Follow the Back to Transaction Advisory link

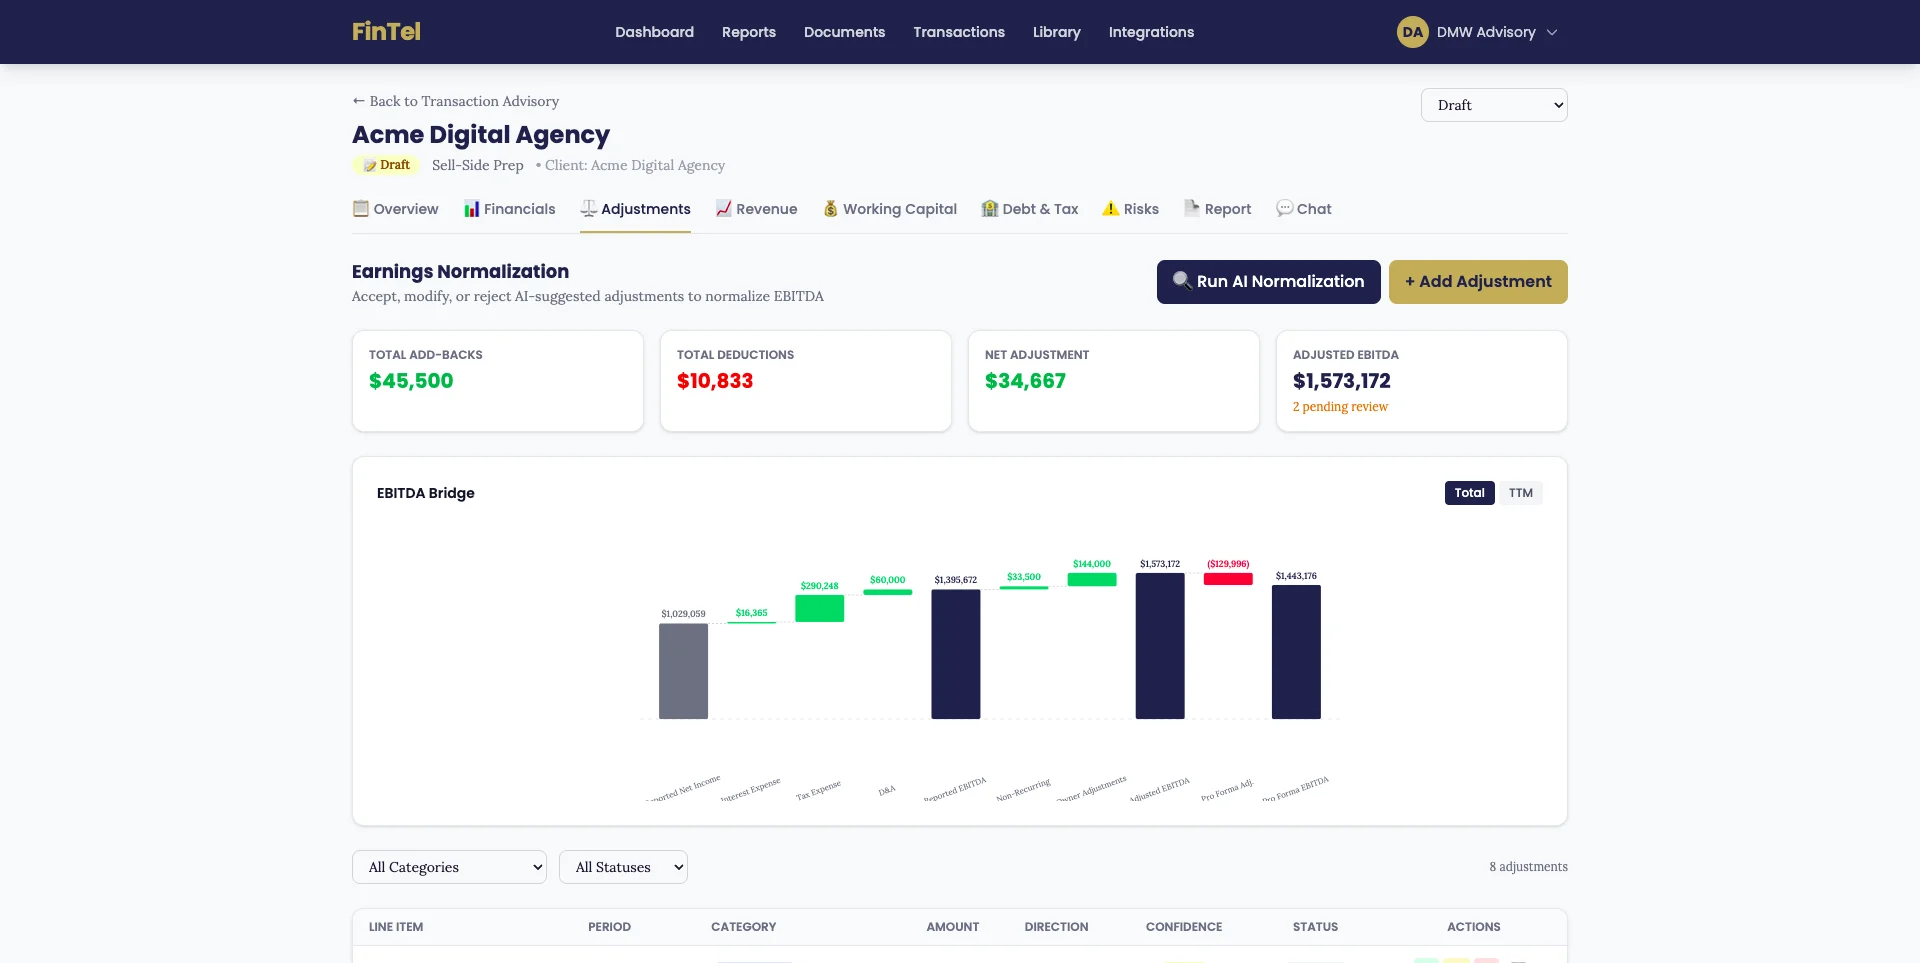tap(455, 100)
